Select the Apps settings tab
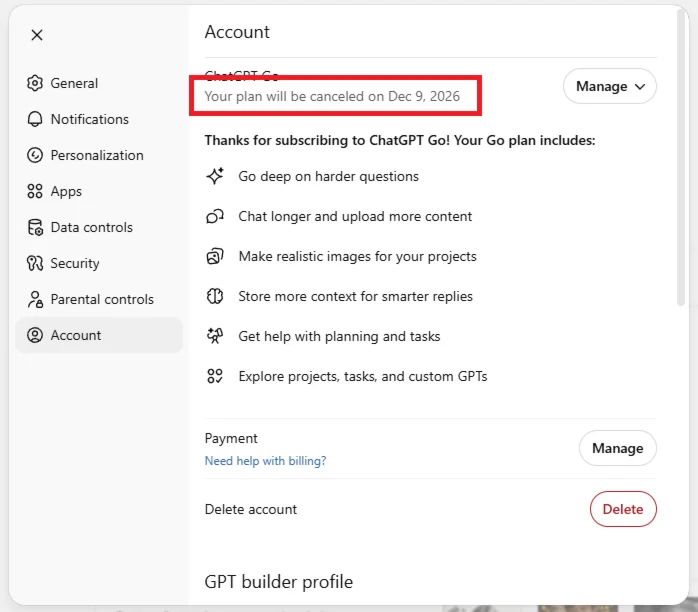The width and height of the screenshot is (698, 612). point(66,191)
